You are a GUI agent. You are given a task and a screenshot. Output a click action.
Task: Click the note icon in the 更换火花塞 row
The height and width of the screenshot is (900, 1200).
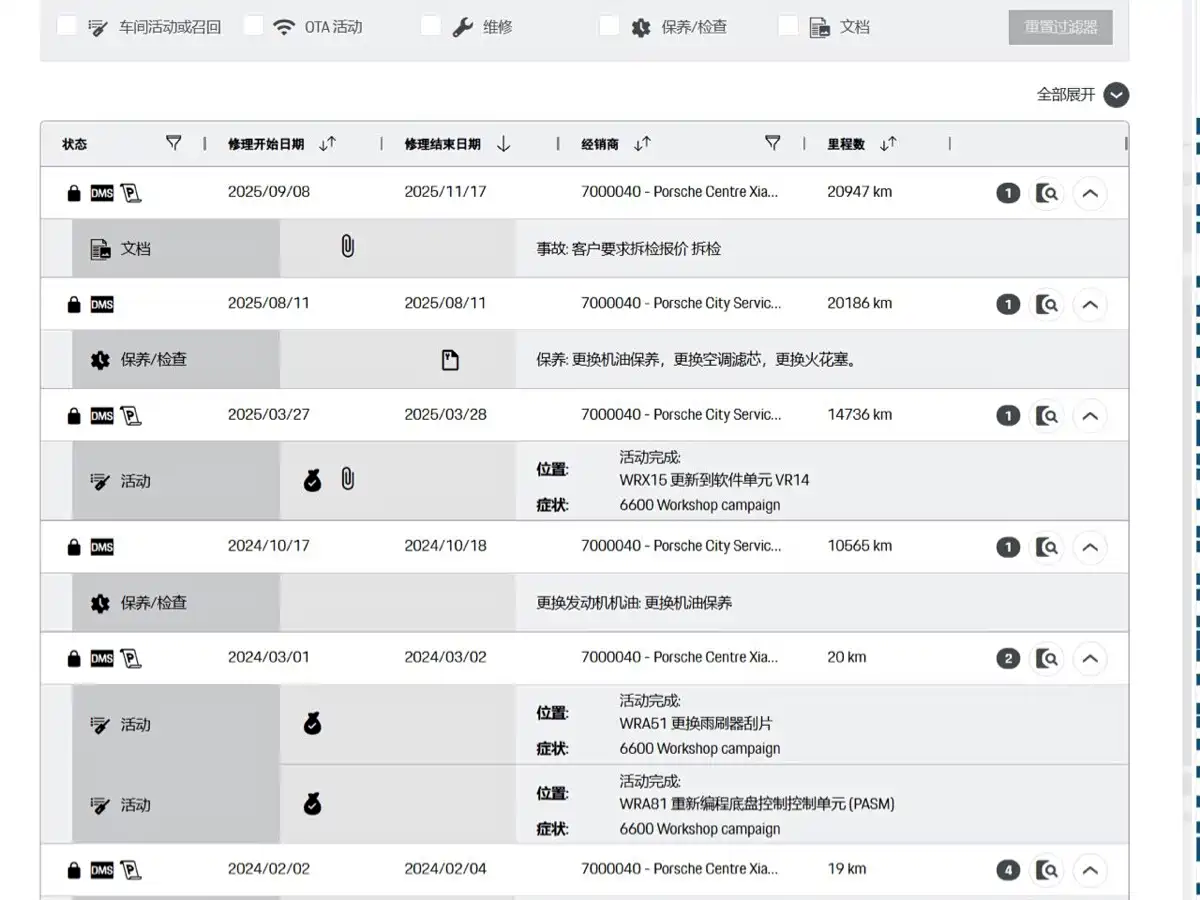tap(450, 360)
